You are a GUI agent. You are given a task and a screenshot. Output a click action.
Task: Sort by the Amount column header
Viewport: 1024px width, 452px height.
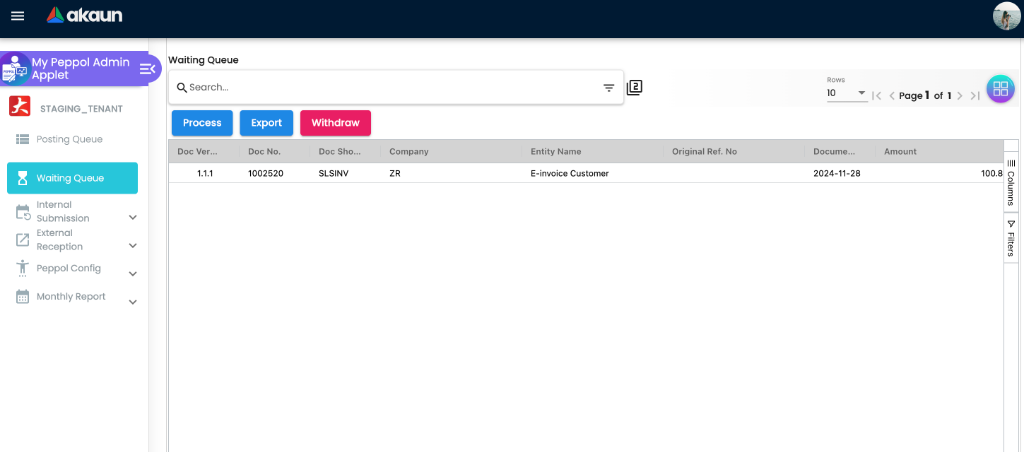[938, 152]
